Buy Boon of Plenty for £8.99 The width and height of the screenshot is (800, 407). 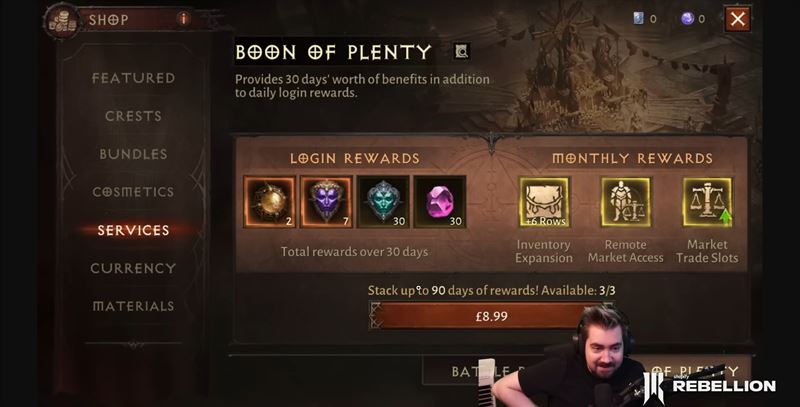coord(491,316)
